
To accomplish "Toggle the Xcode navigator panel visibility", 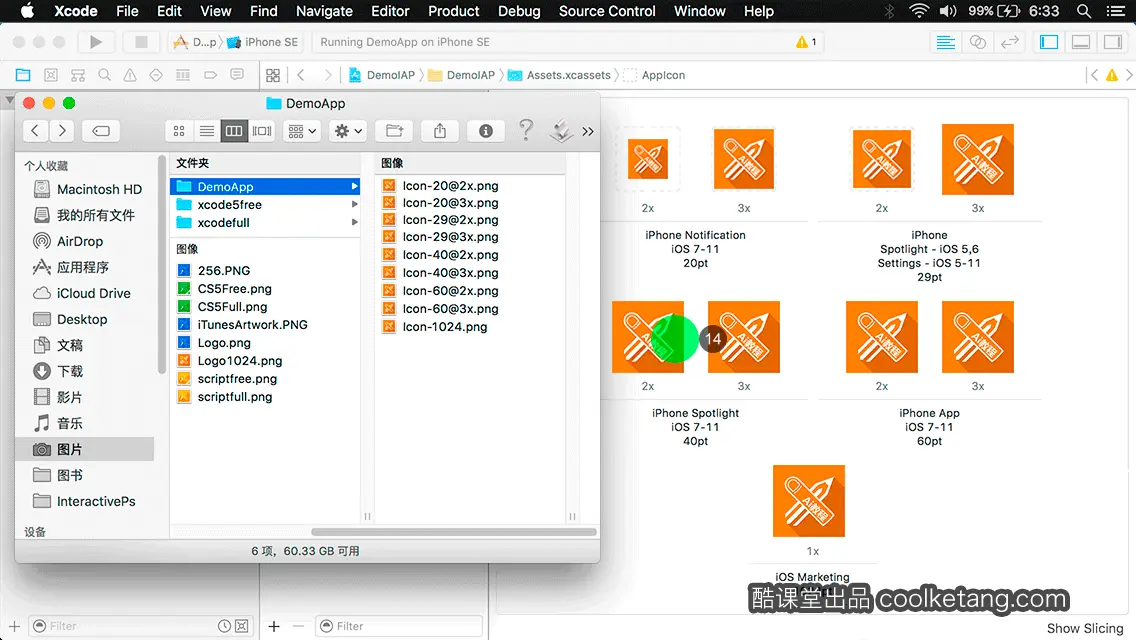I will pos(1049,42).
